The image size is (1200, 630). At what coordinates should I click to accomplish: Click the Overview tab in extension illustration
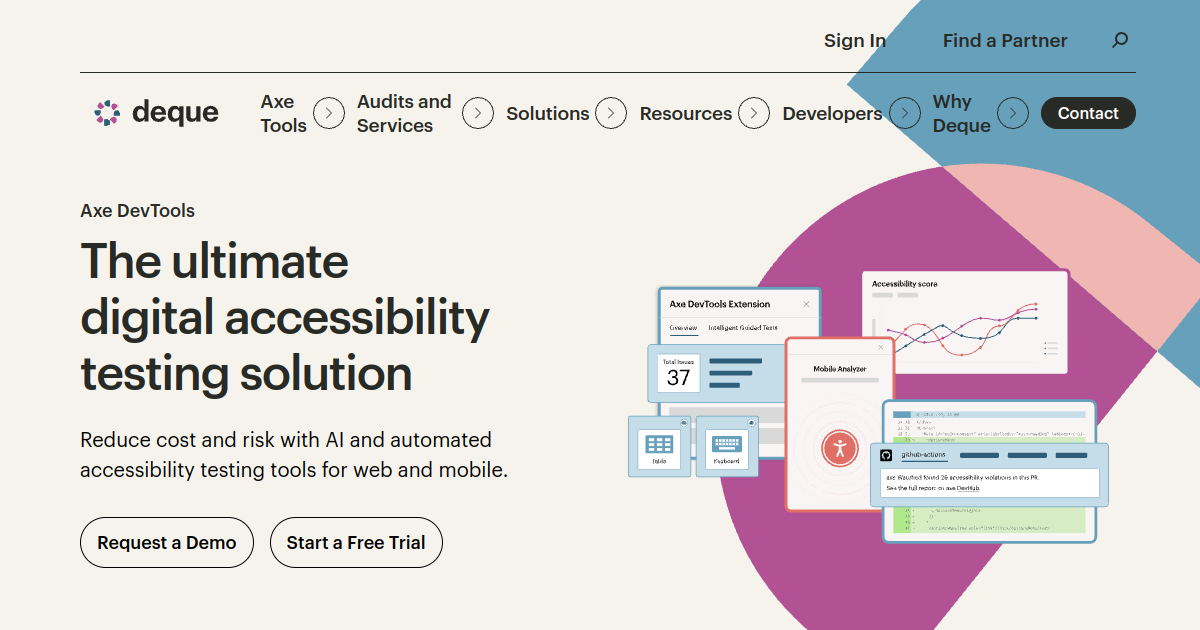coord(683,328)
